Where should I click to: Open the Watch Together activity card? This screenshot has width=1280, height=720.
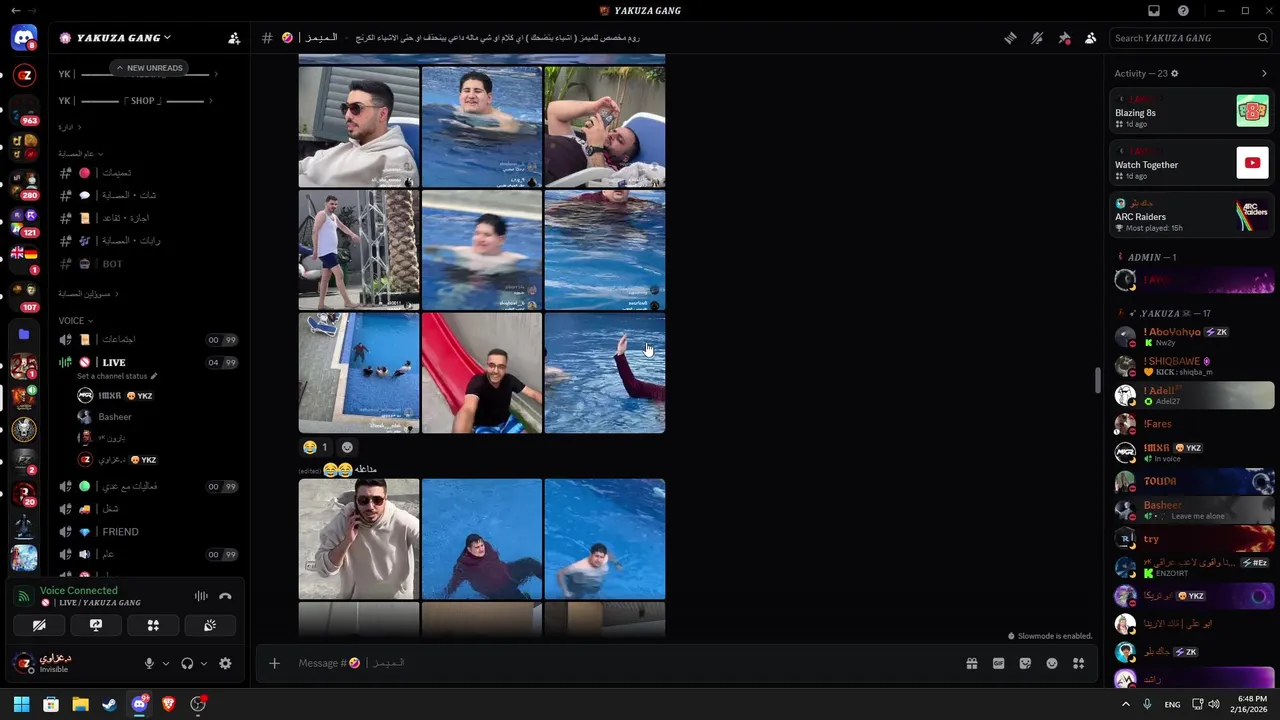point(1192,164)
